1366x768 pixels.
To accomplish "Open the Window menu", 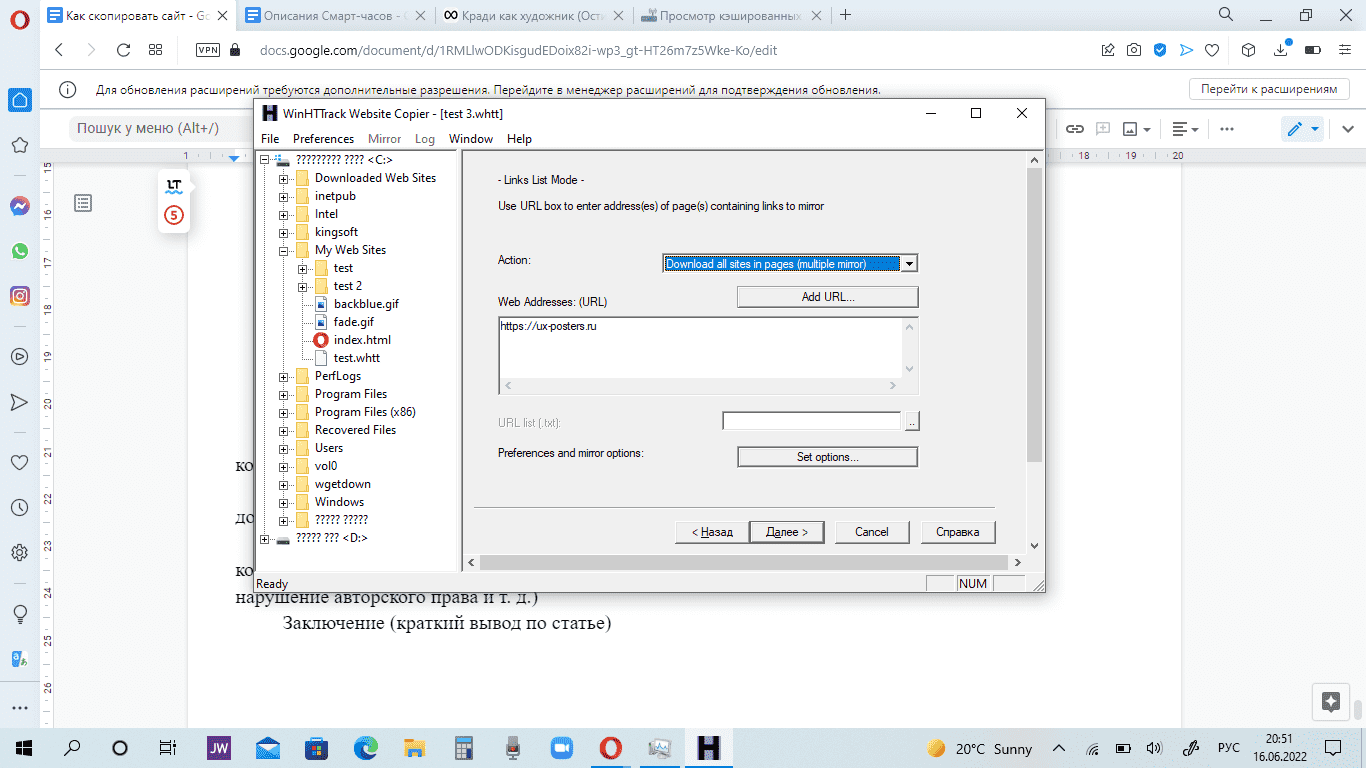I will pos(470,139).
